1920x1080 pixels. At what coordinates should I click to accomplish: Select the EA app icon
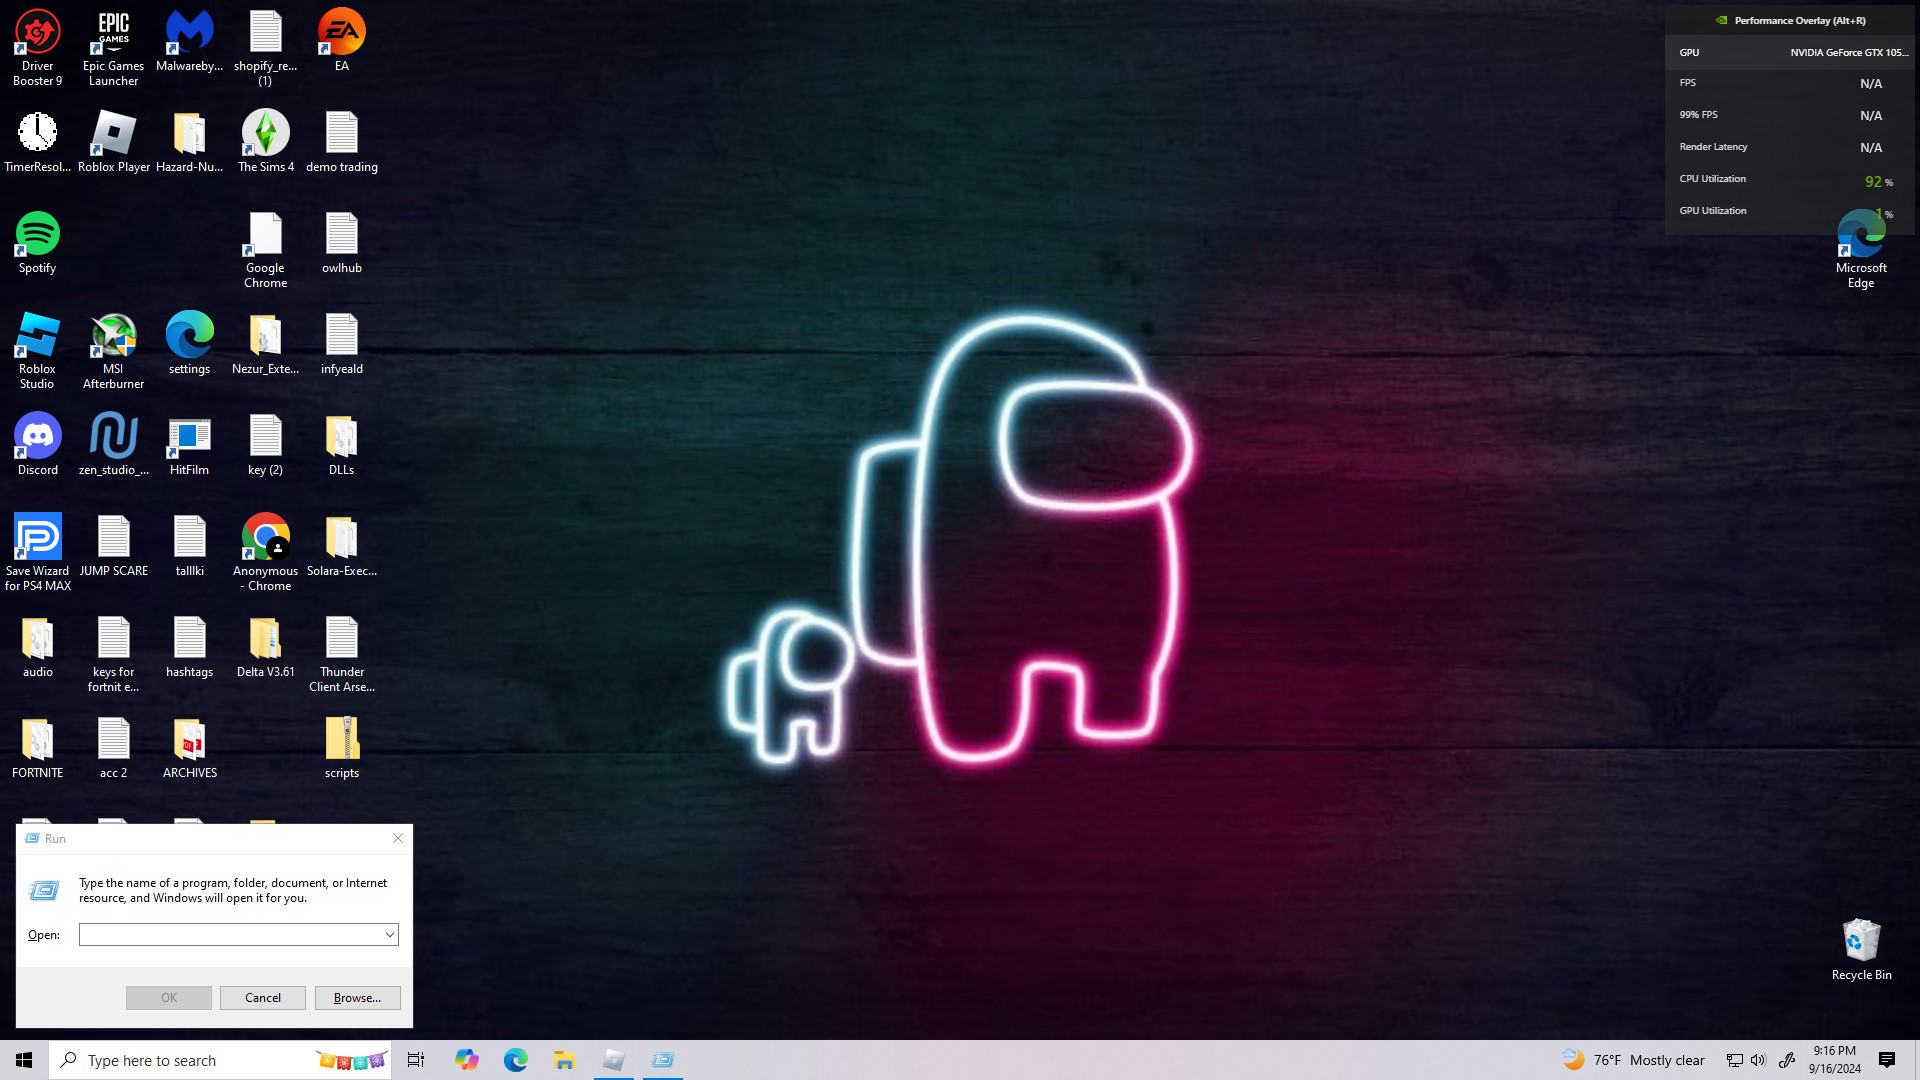(341, 32)
